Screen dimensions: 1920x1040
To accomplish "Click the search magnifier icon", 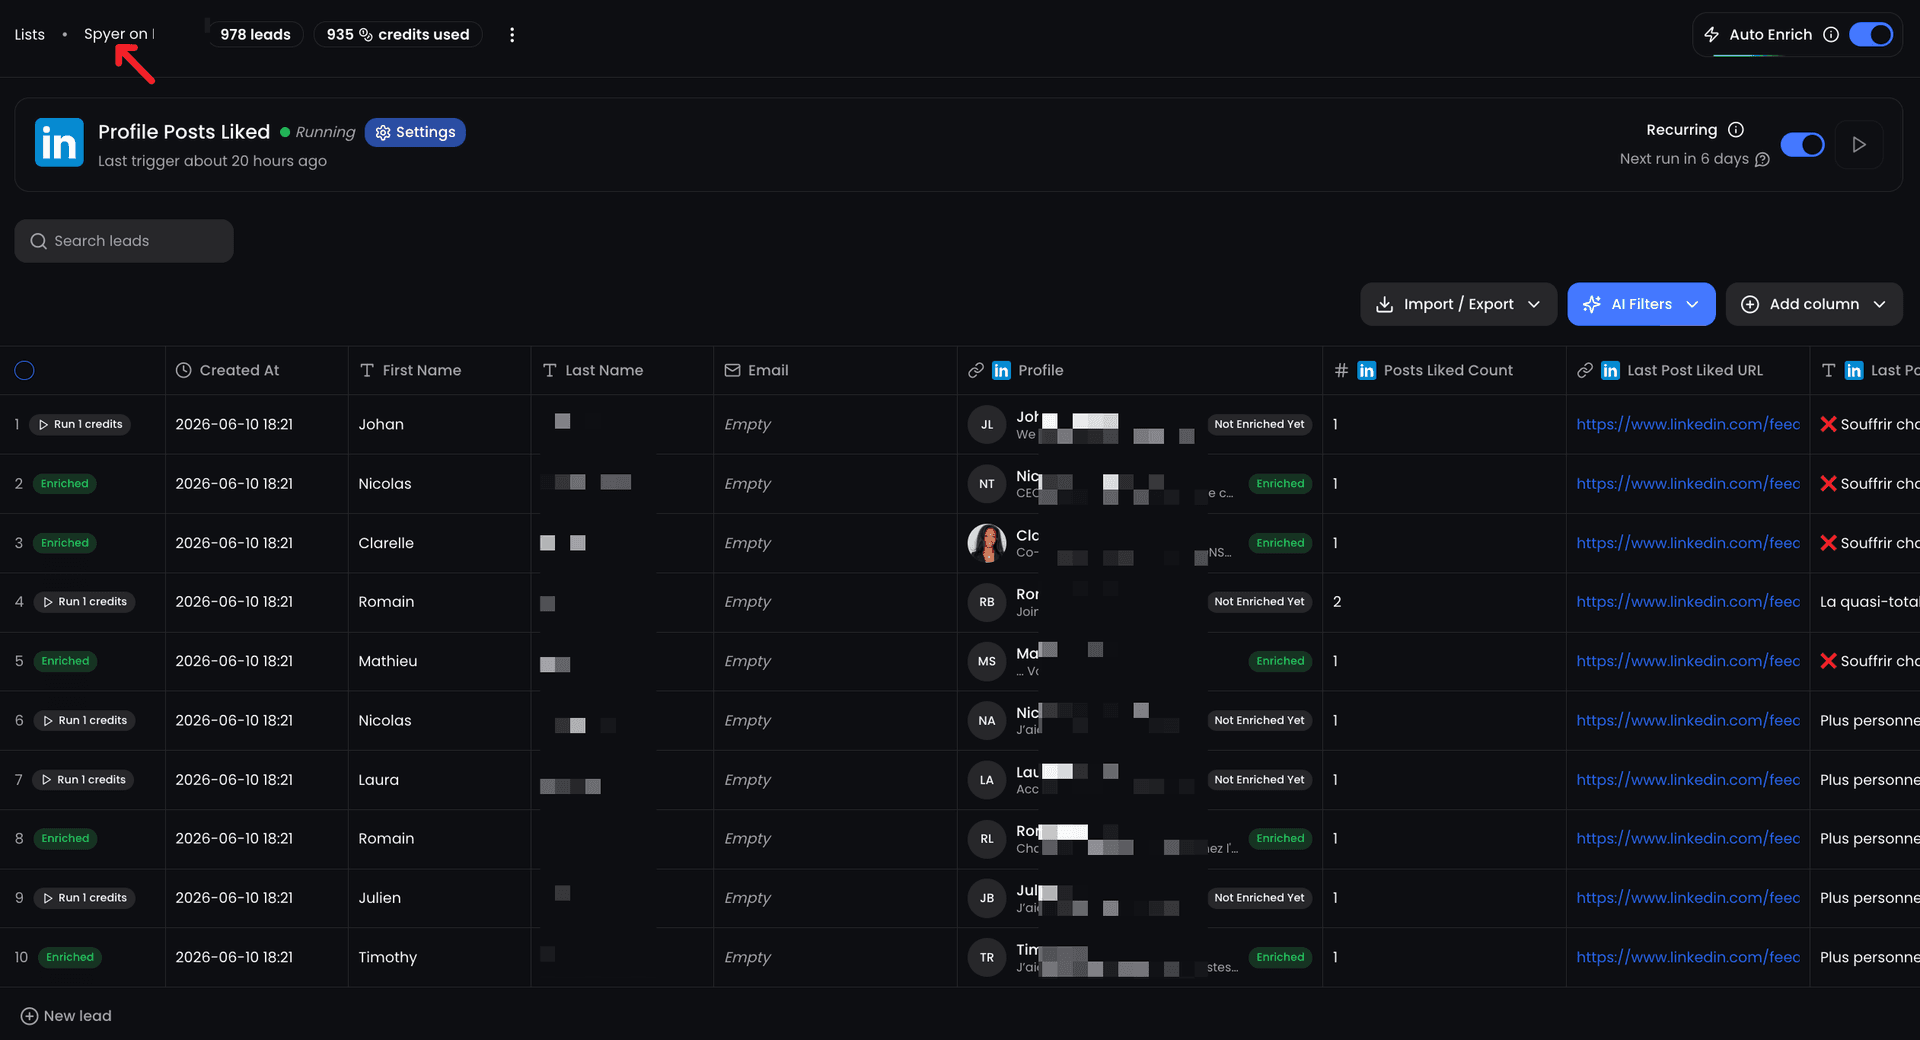I will (x=39, y=241).
